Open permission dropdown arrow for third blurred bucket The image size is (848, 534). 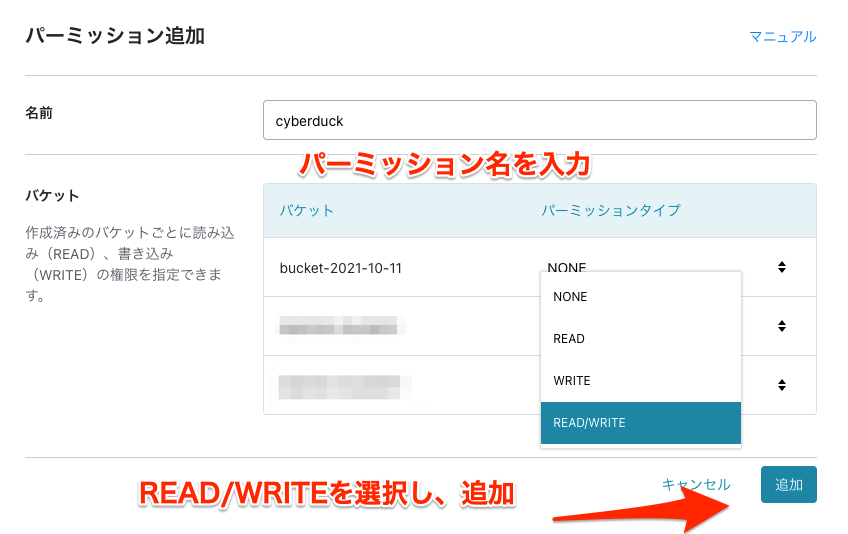coord(781,385)
